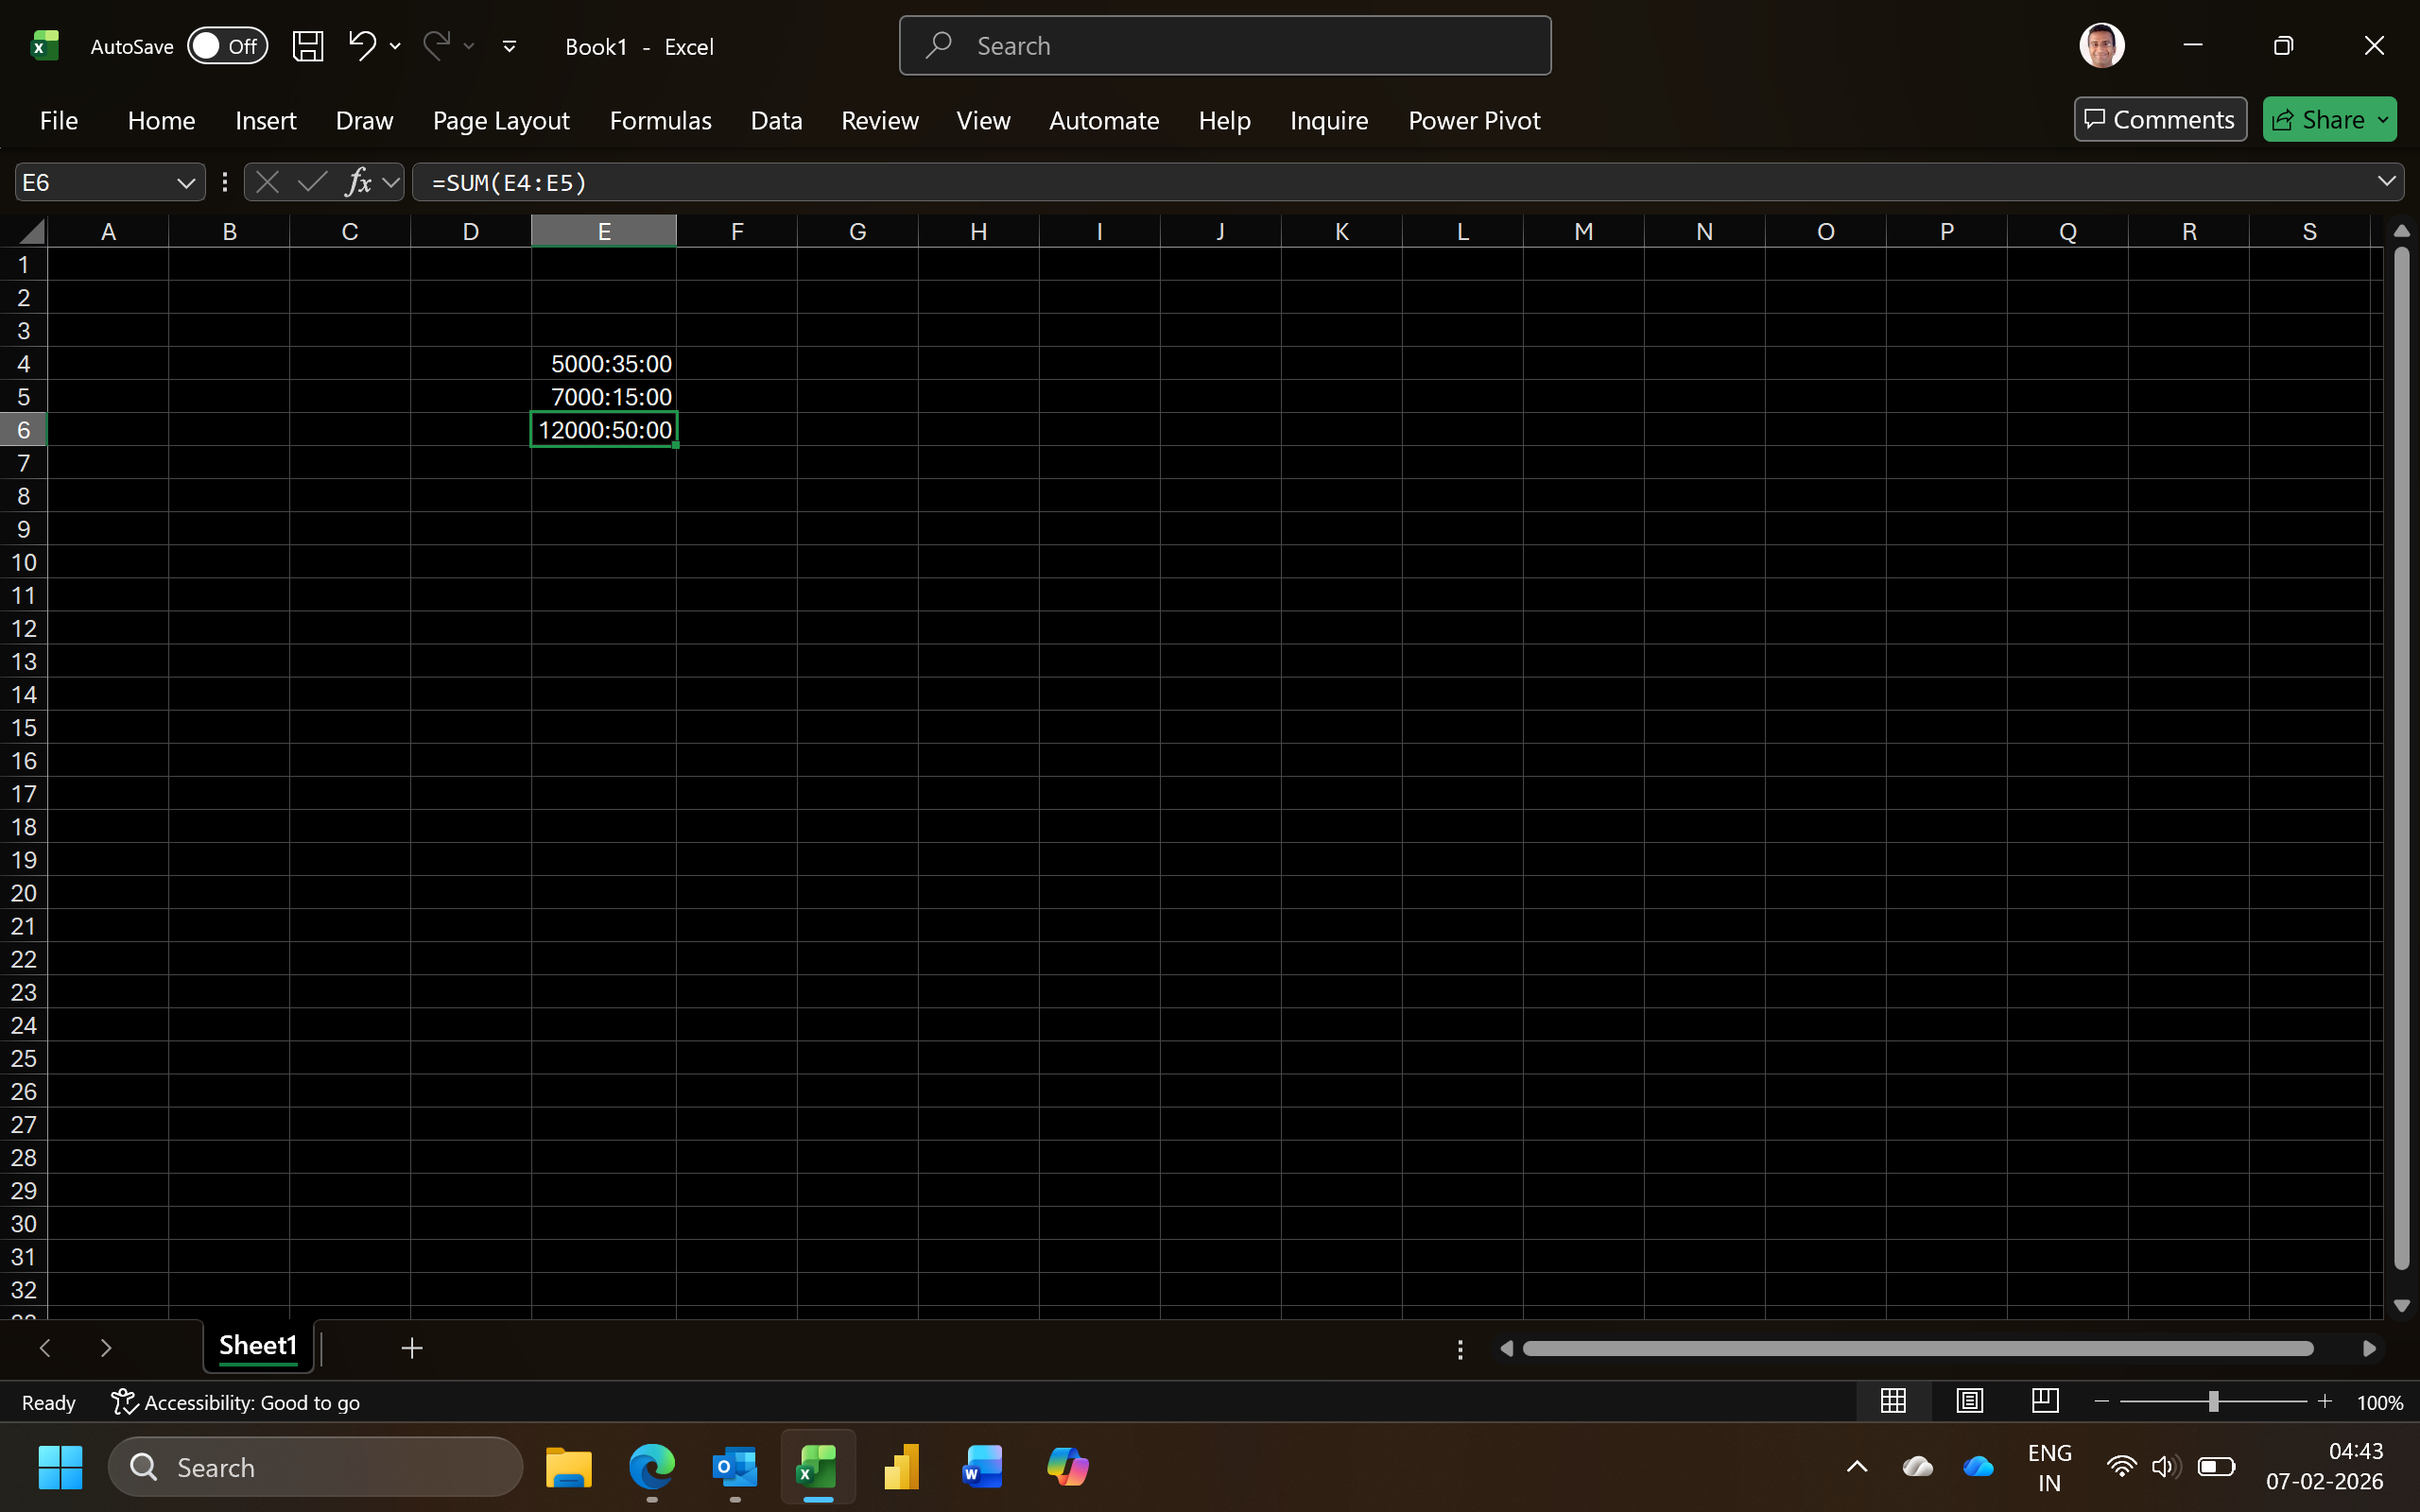The width and height of the screenshot is (2420, 1512).
Task: Click the Insert Function fx icon
Action: [x=358, y=182]
